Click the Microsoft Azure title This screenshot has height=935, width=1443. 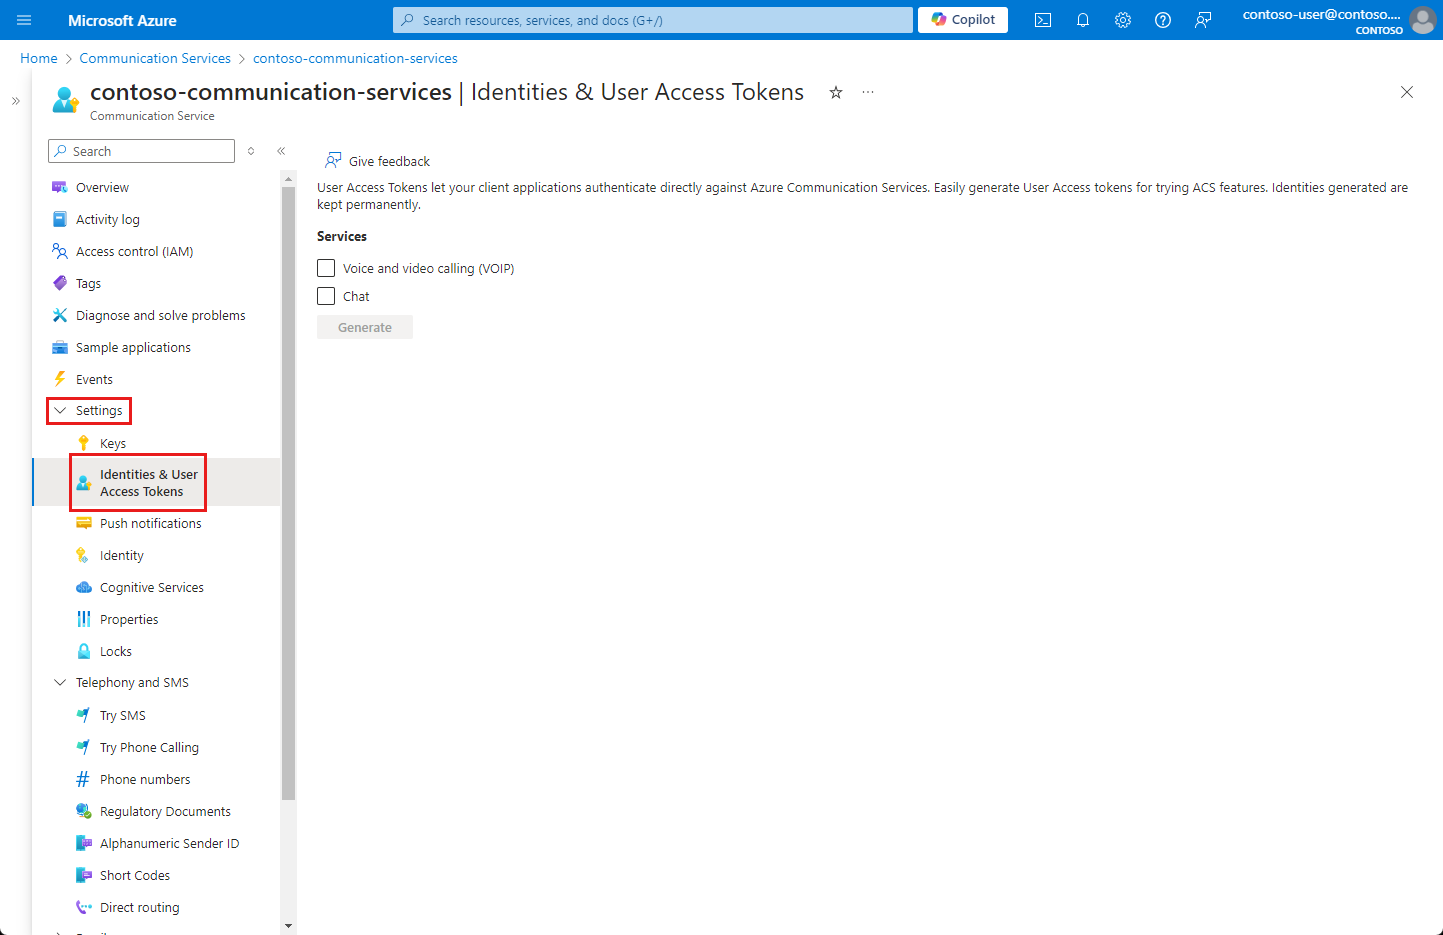tap(122, 20)
